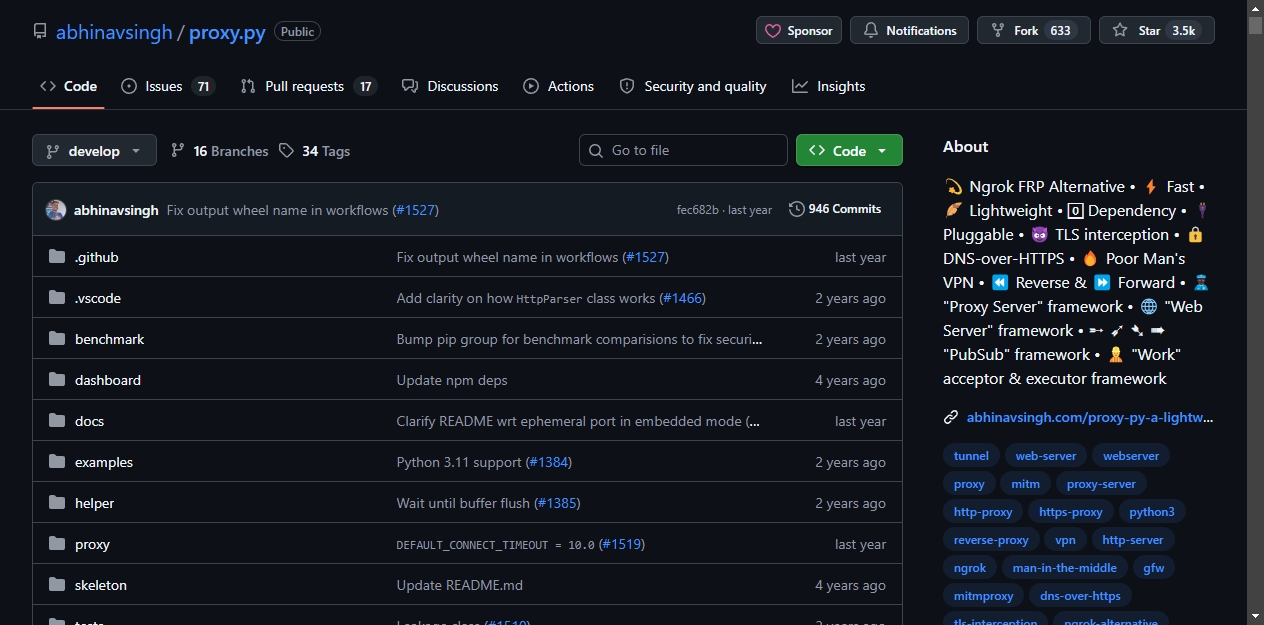Screen dimensions: 1264x625
Task: Open the proxy.py repository name link
Action: (227, 32)
